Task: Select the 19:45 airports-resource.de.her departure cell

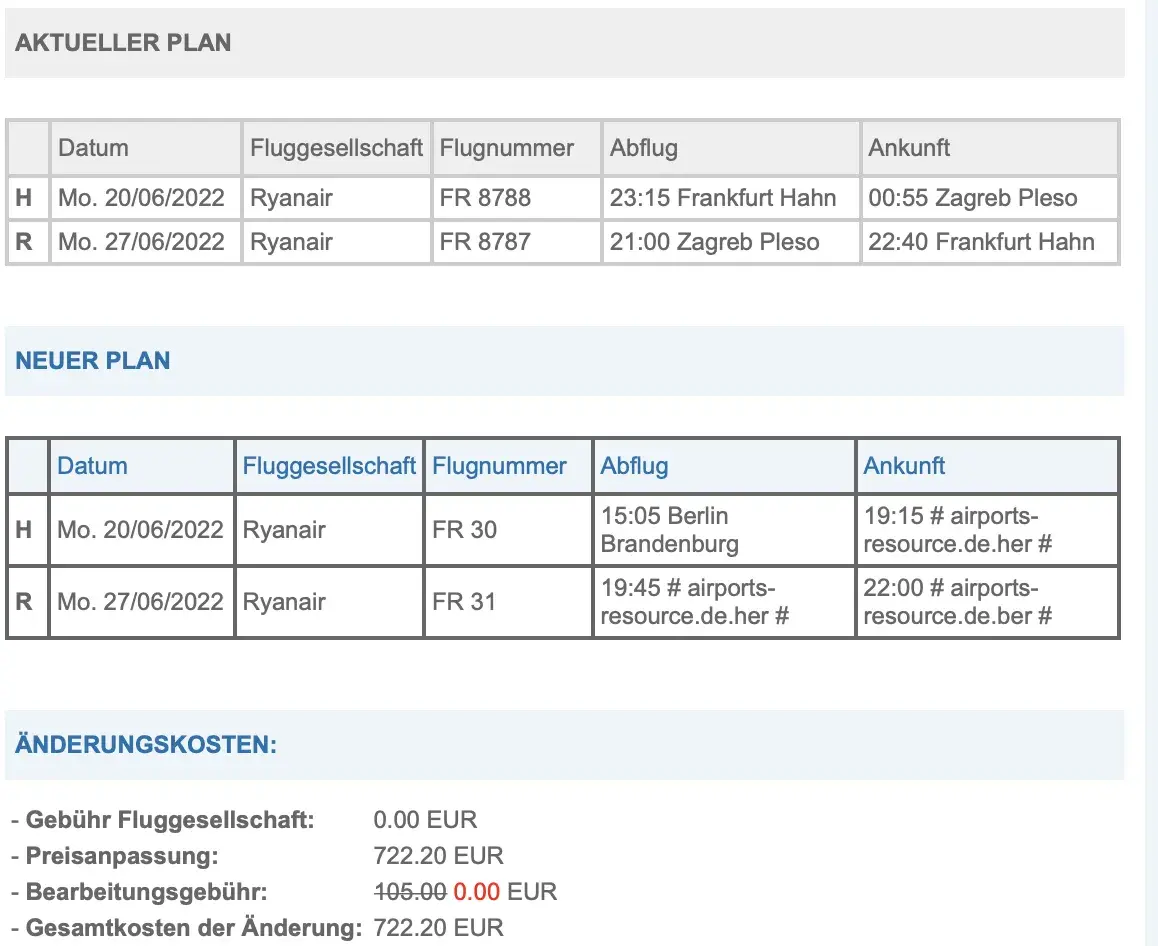Action: (x=695, y=602)
